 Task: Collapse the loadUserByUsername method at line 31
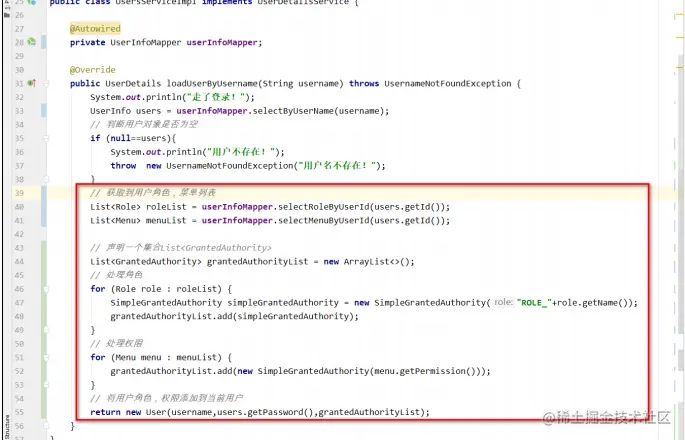tap(46, 83)
